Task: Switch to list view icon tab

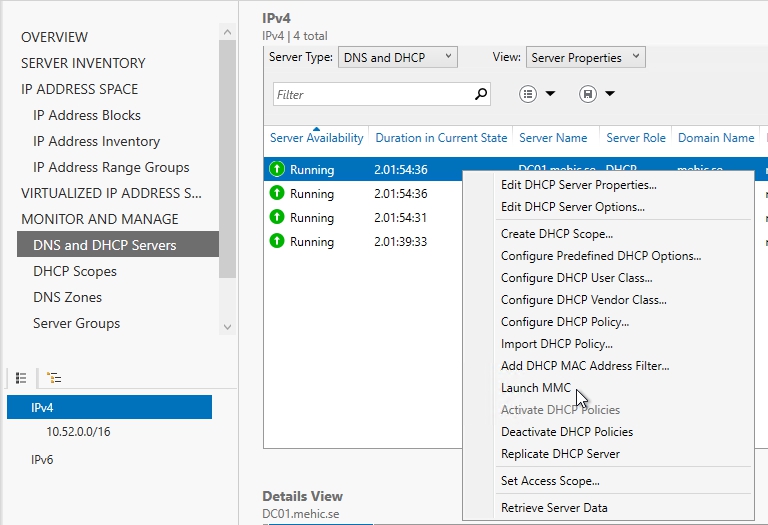Action: point(21,377)
